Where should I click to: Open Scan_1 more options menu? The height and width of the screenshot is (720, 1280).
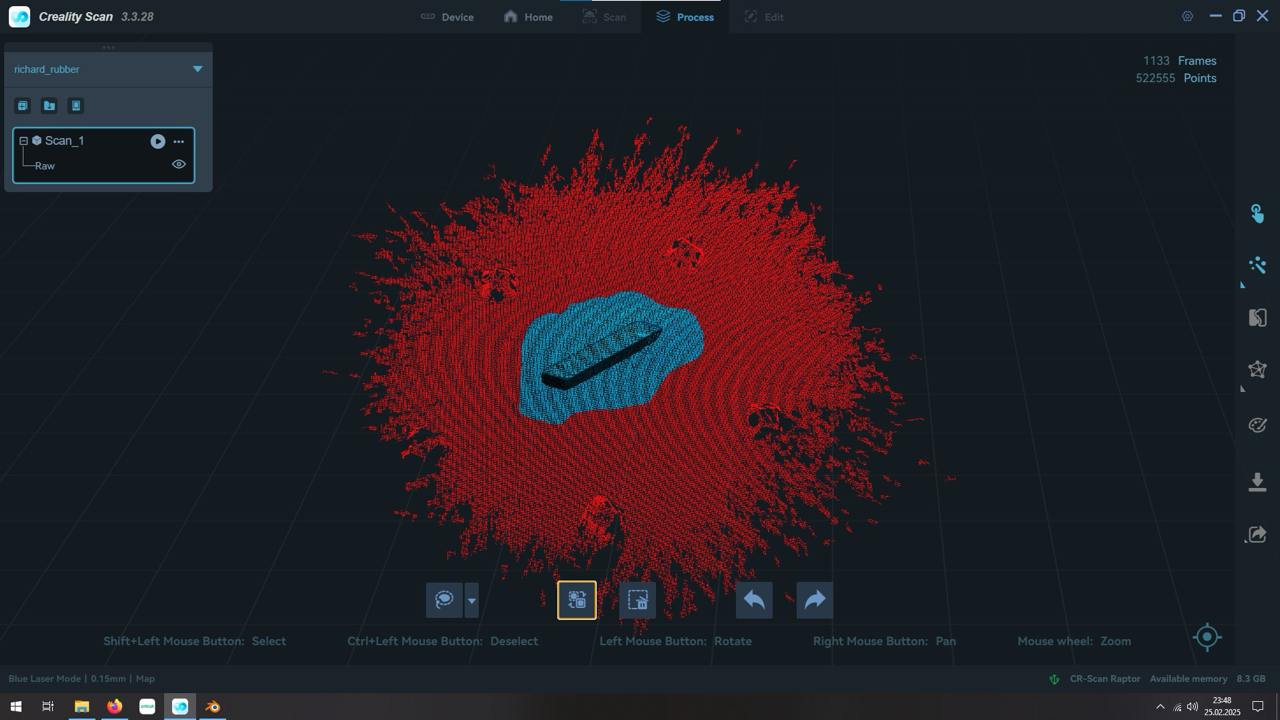pyautogui.click(x=179, y=141)
